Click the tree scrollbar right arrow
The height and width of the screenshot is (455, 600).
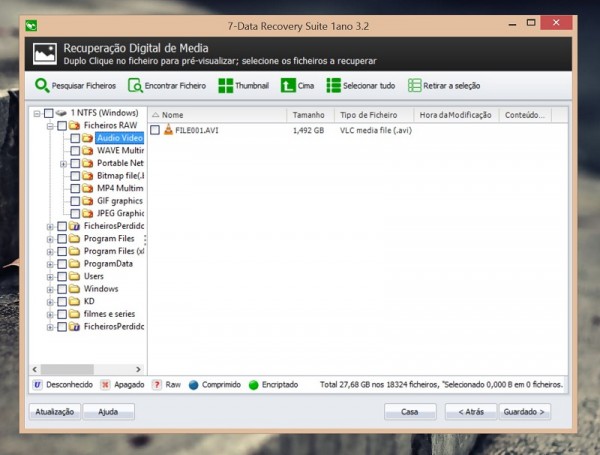[x=138, y=369]
